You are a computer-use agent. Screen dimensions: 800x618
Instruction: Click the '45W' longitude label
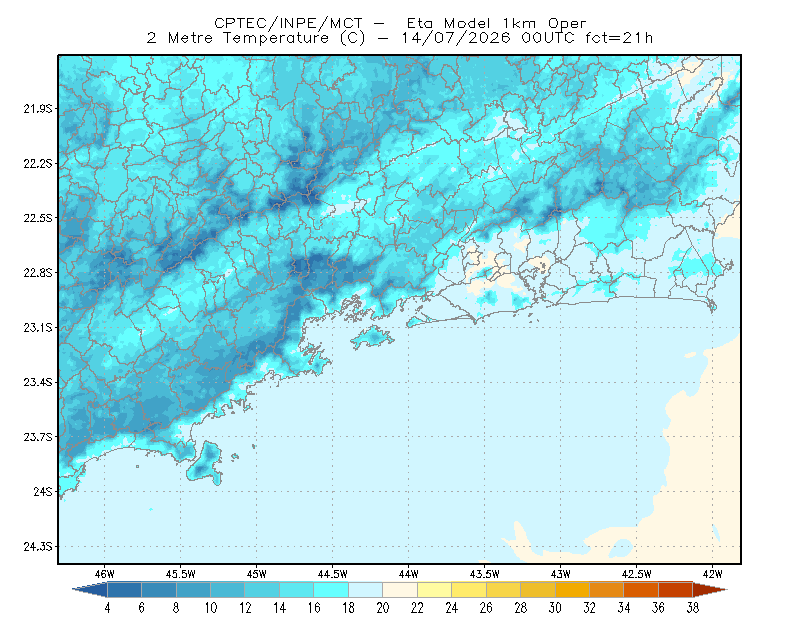(257, 574)
